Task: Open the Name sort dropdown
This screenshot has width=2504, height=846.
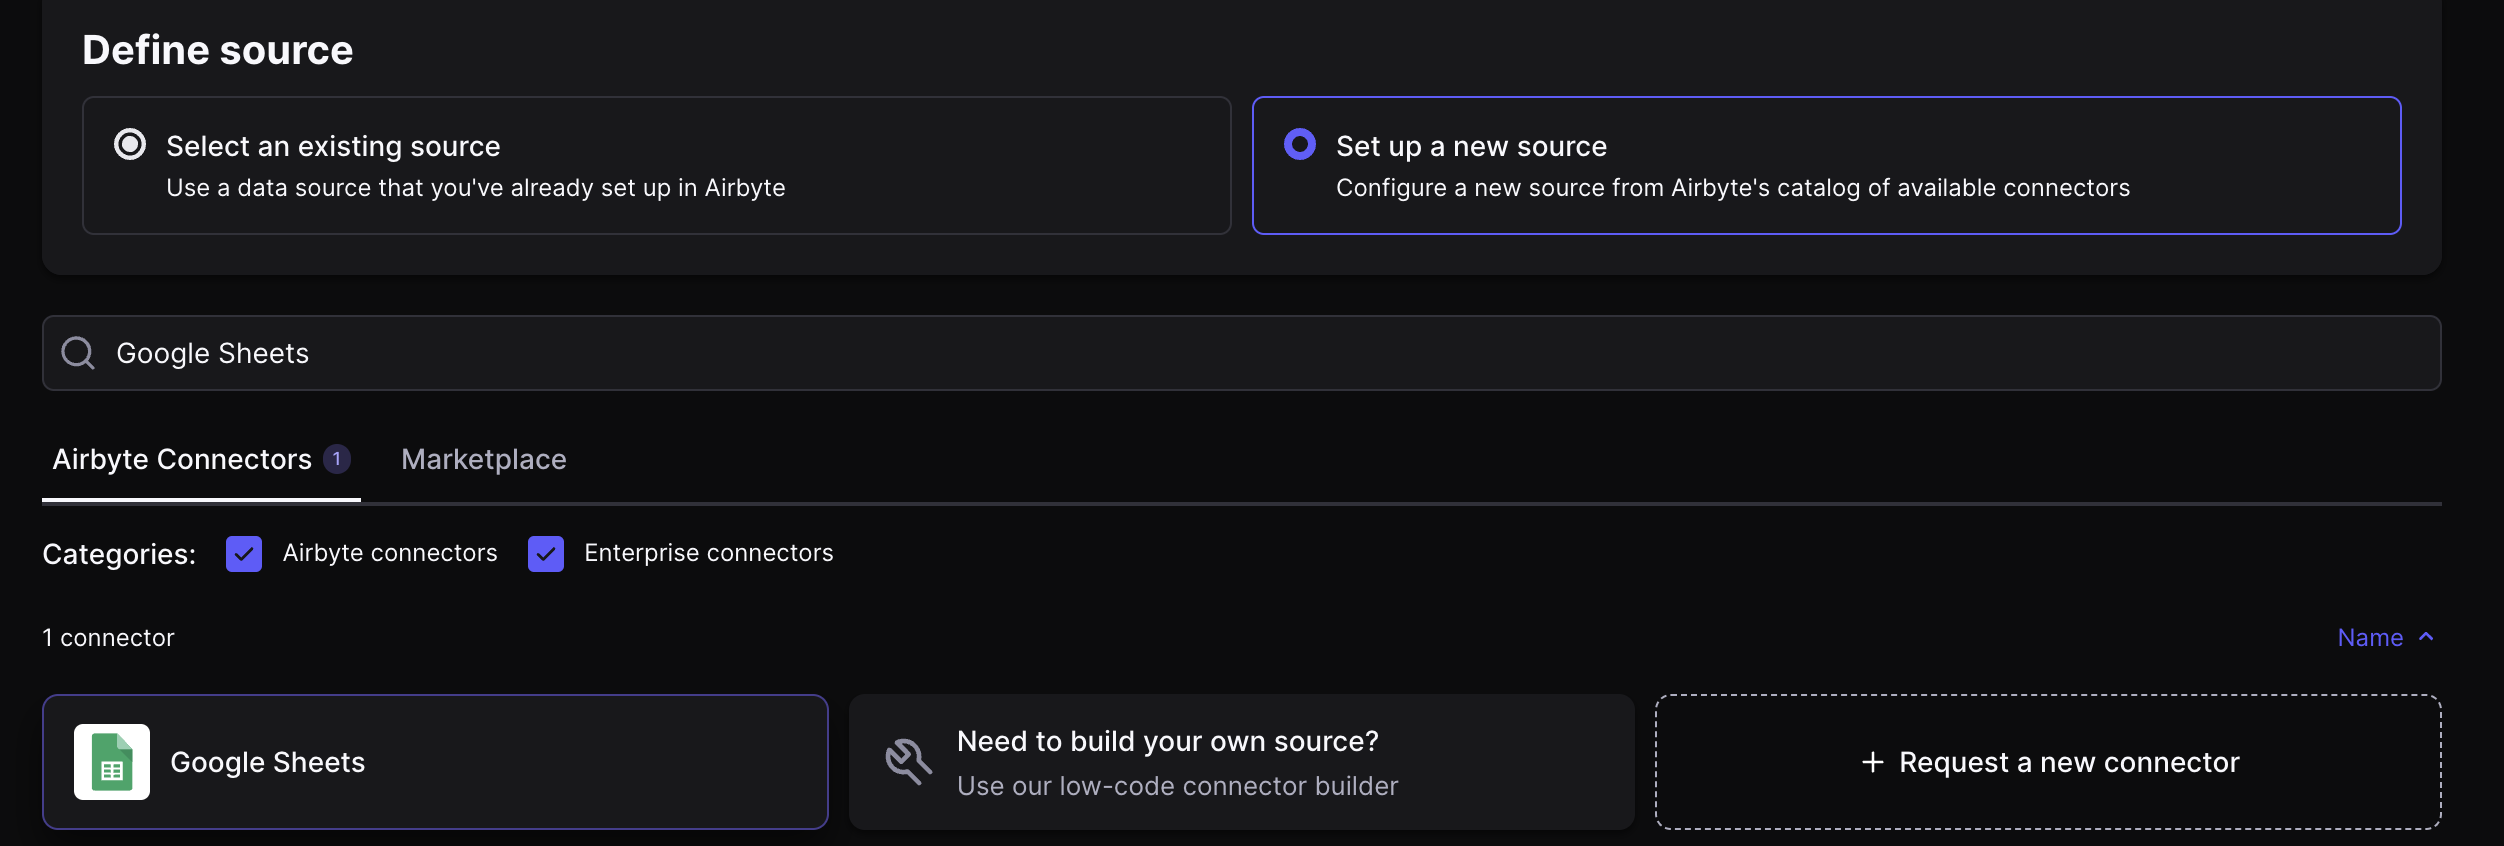Action: [x=2370, y=638]
